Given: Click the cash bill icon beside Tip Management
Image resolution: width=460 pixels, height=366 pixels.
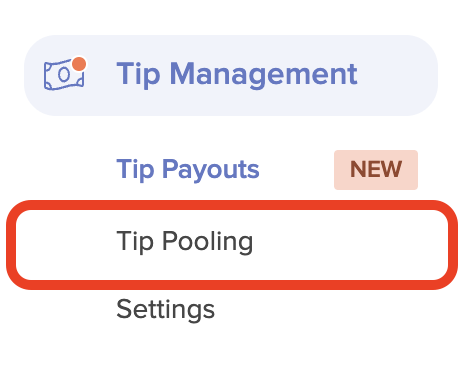Looking at the screenshot, I should click(x=64, y=75).
